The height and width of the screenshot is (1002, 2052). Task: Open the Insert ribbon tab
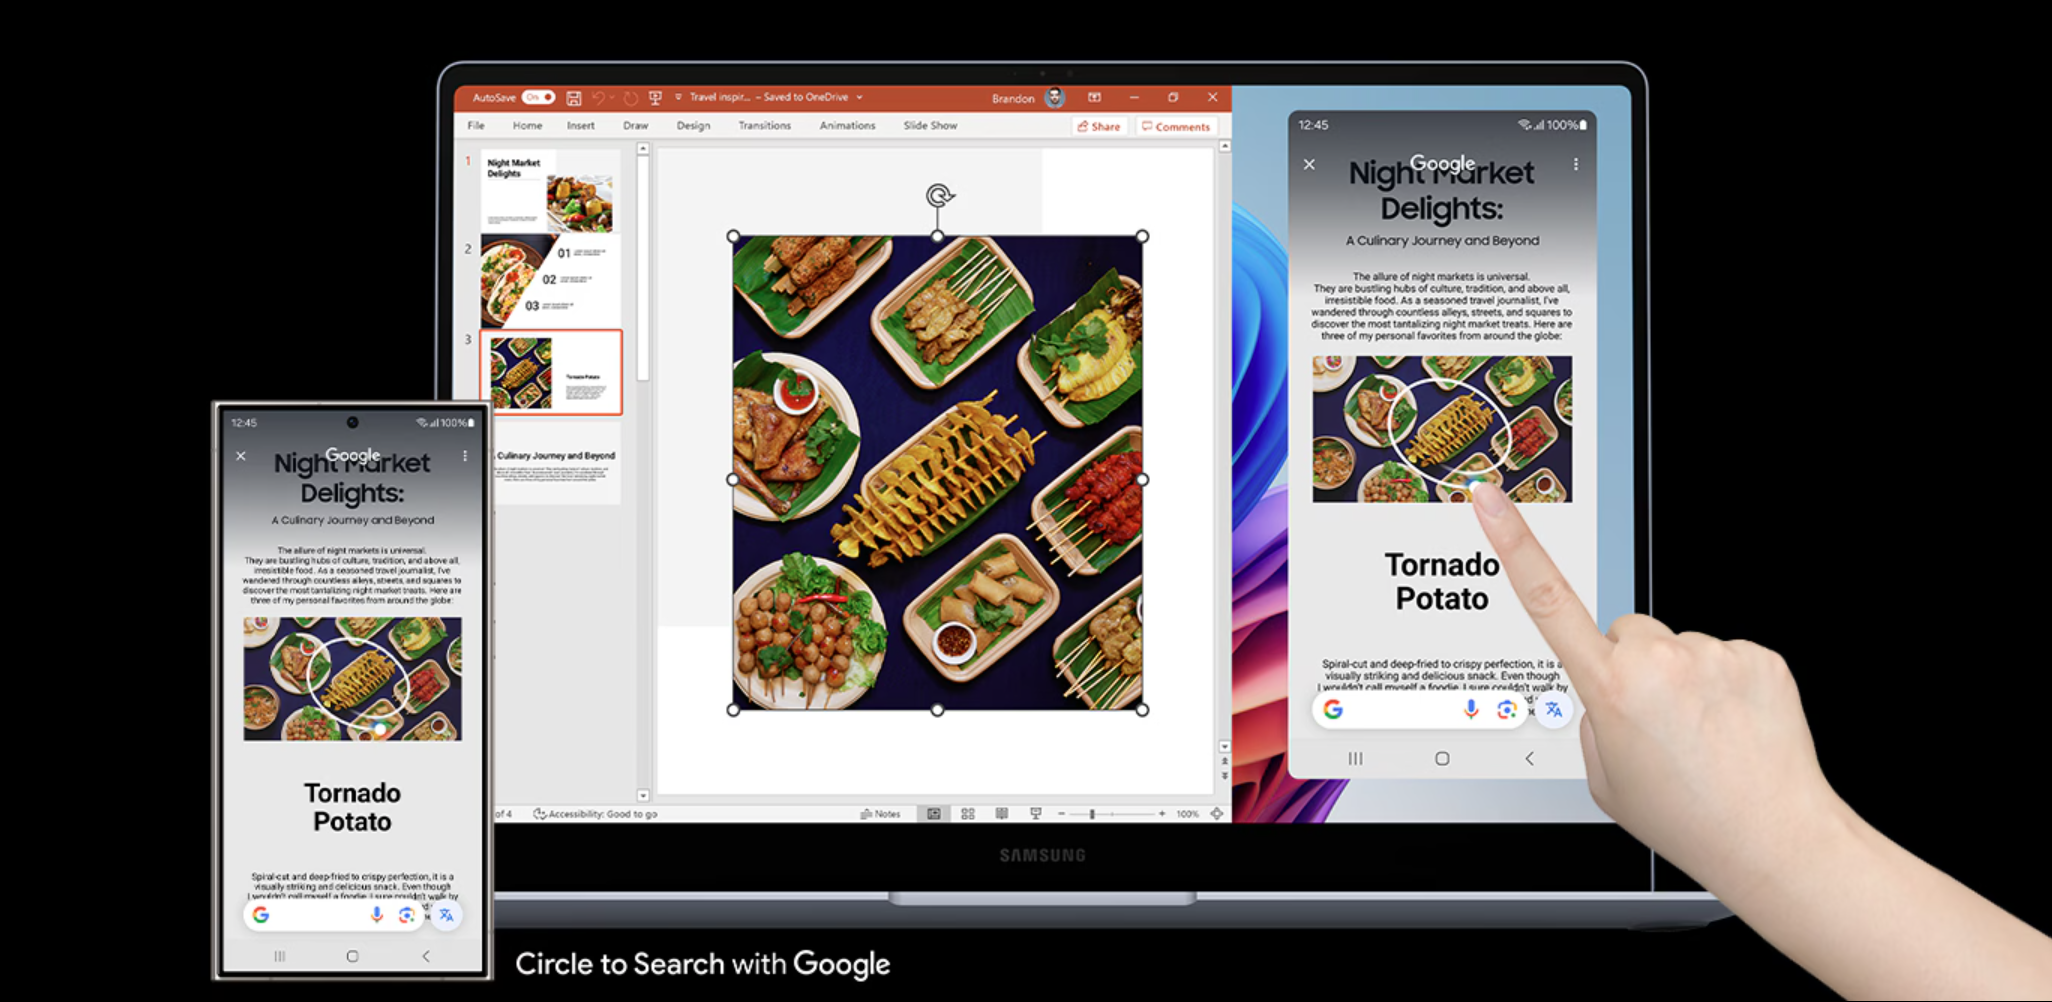click(x=580, y=126)
